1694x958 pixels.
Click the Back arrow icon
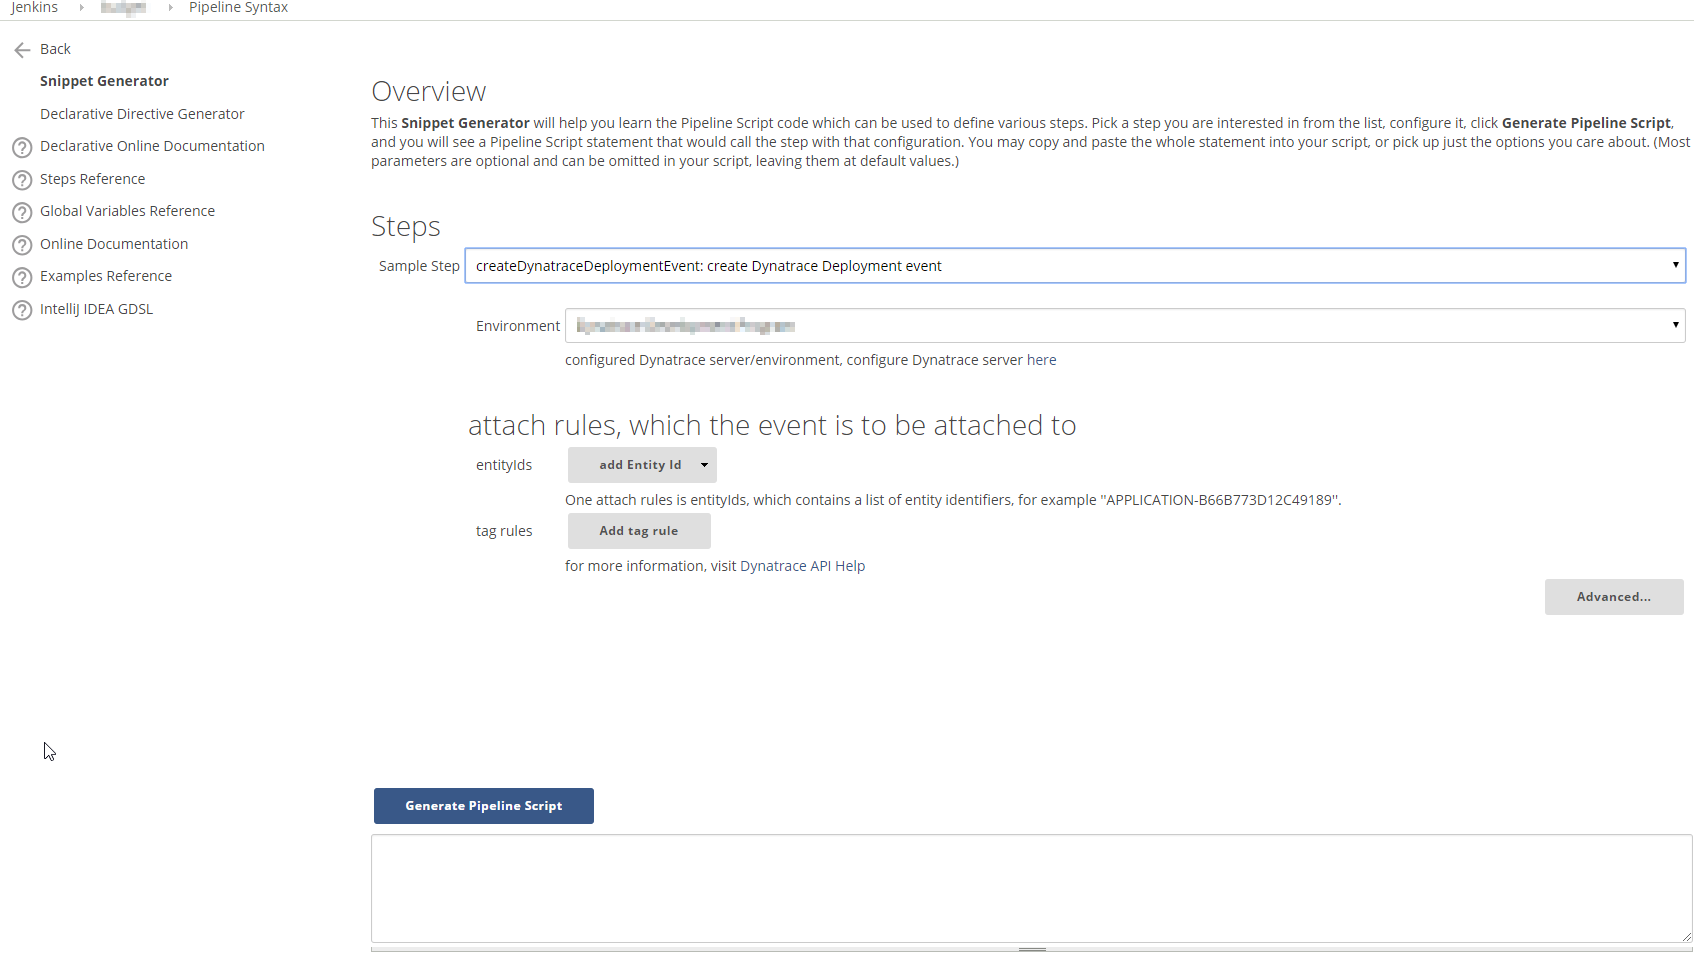tap(22, 50)
